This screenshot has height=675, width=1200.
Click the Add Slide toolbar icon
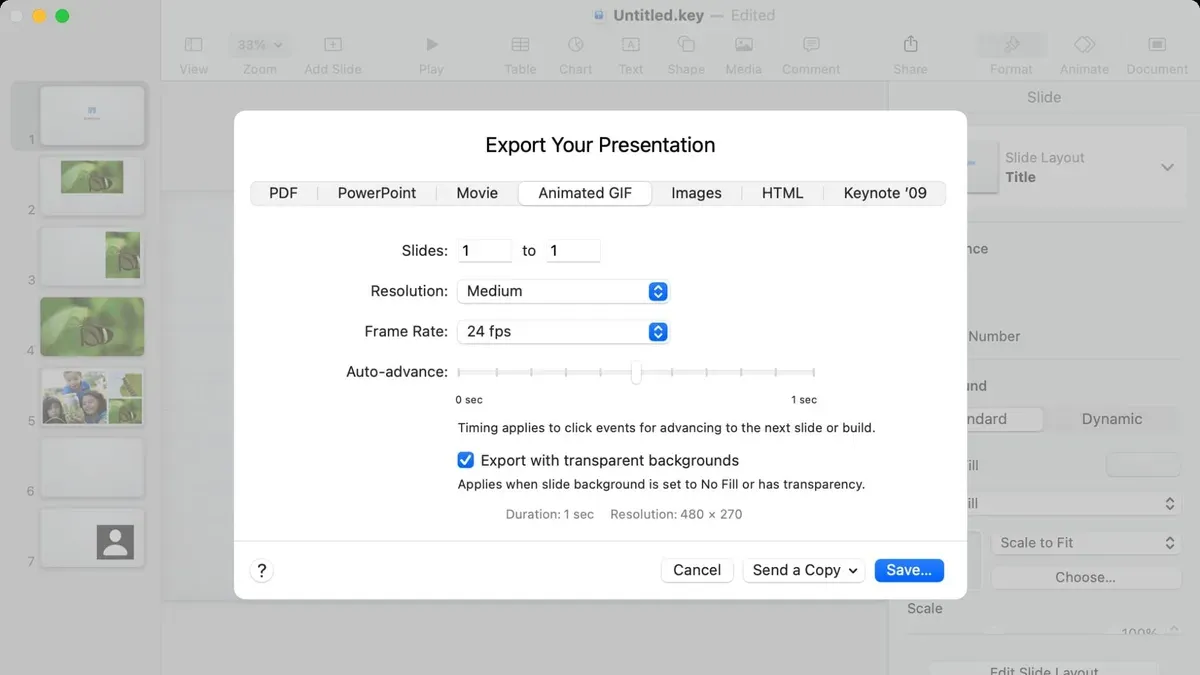tap(333, 45)
